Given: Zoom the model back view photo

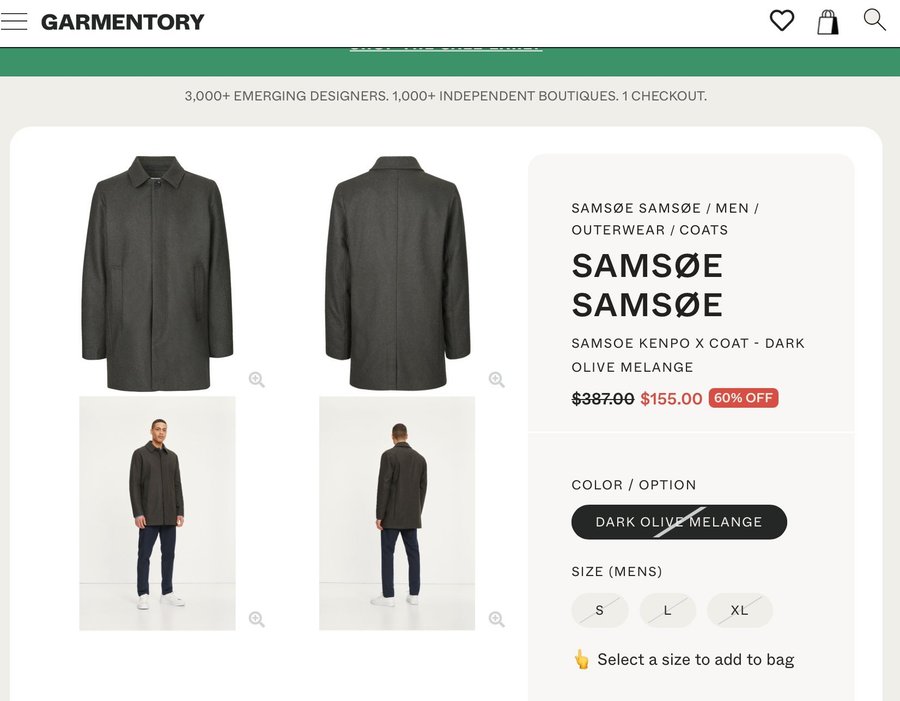Looking at the screenshot, I should [496, 619].
